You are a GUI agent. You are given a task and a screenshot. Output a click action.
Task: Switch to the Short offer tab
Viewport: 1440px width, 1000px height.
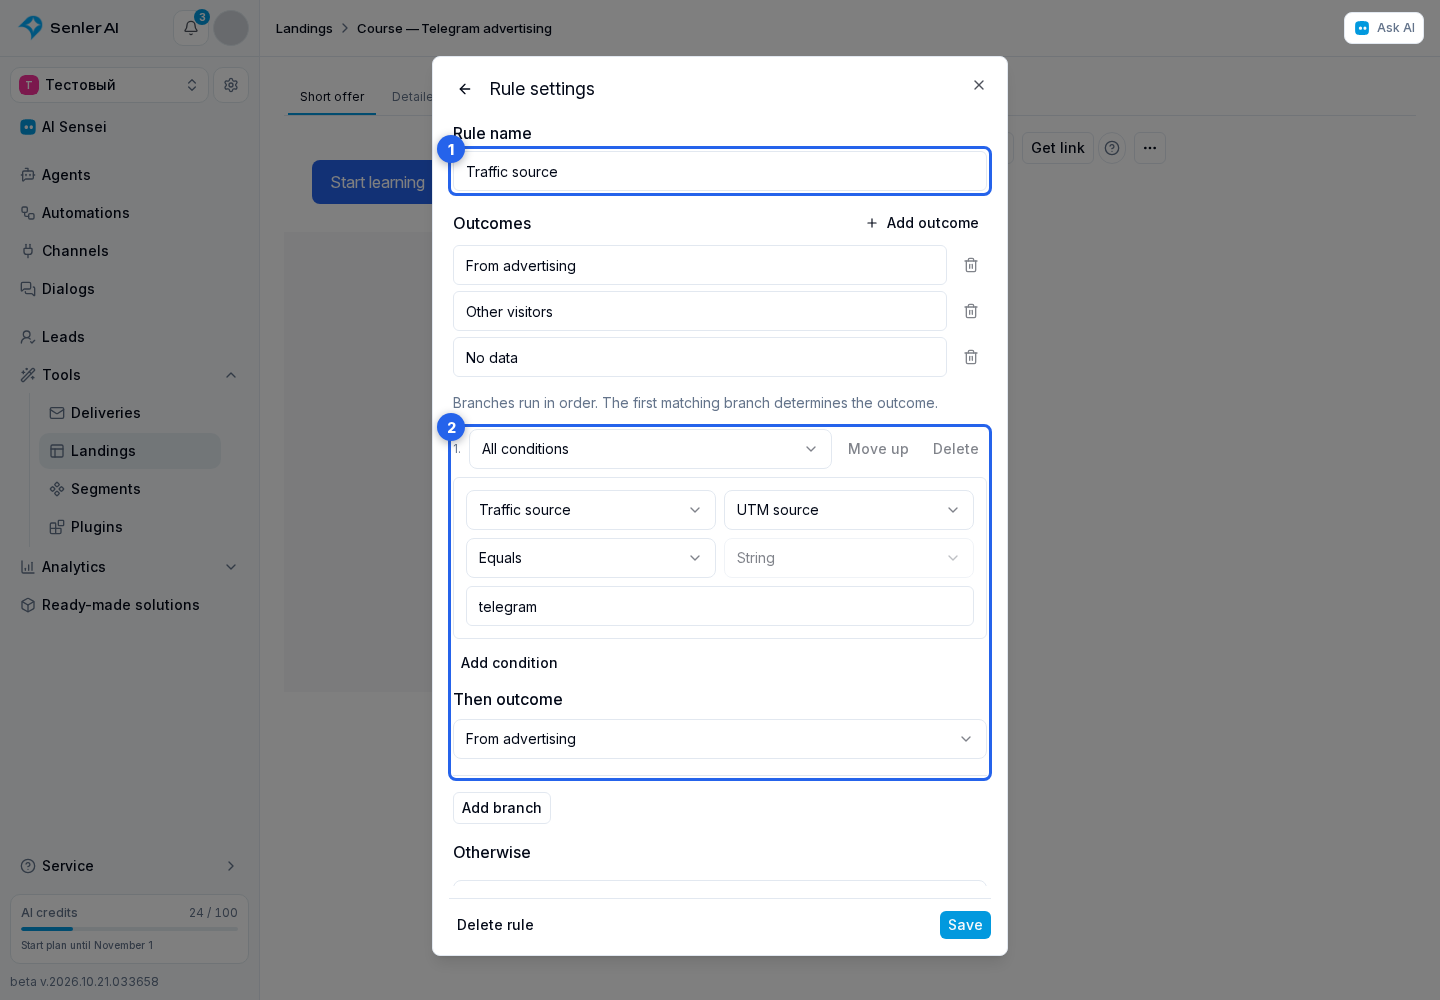point(332,97)
